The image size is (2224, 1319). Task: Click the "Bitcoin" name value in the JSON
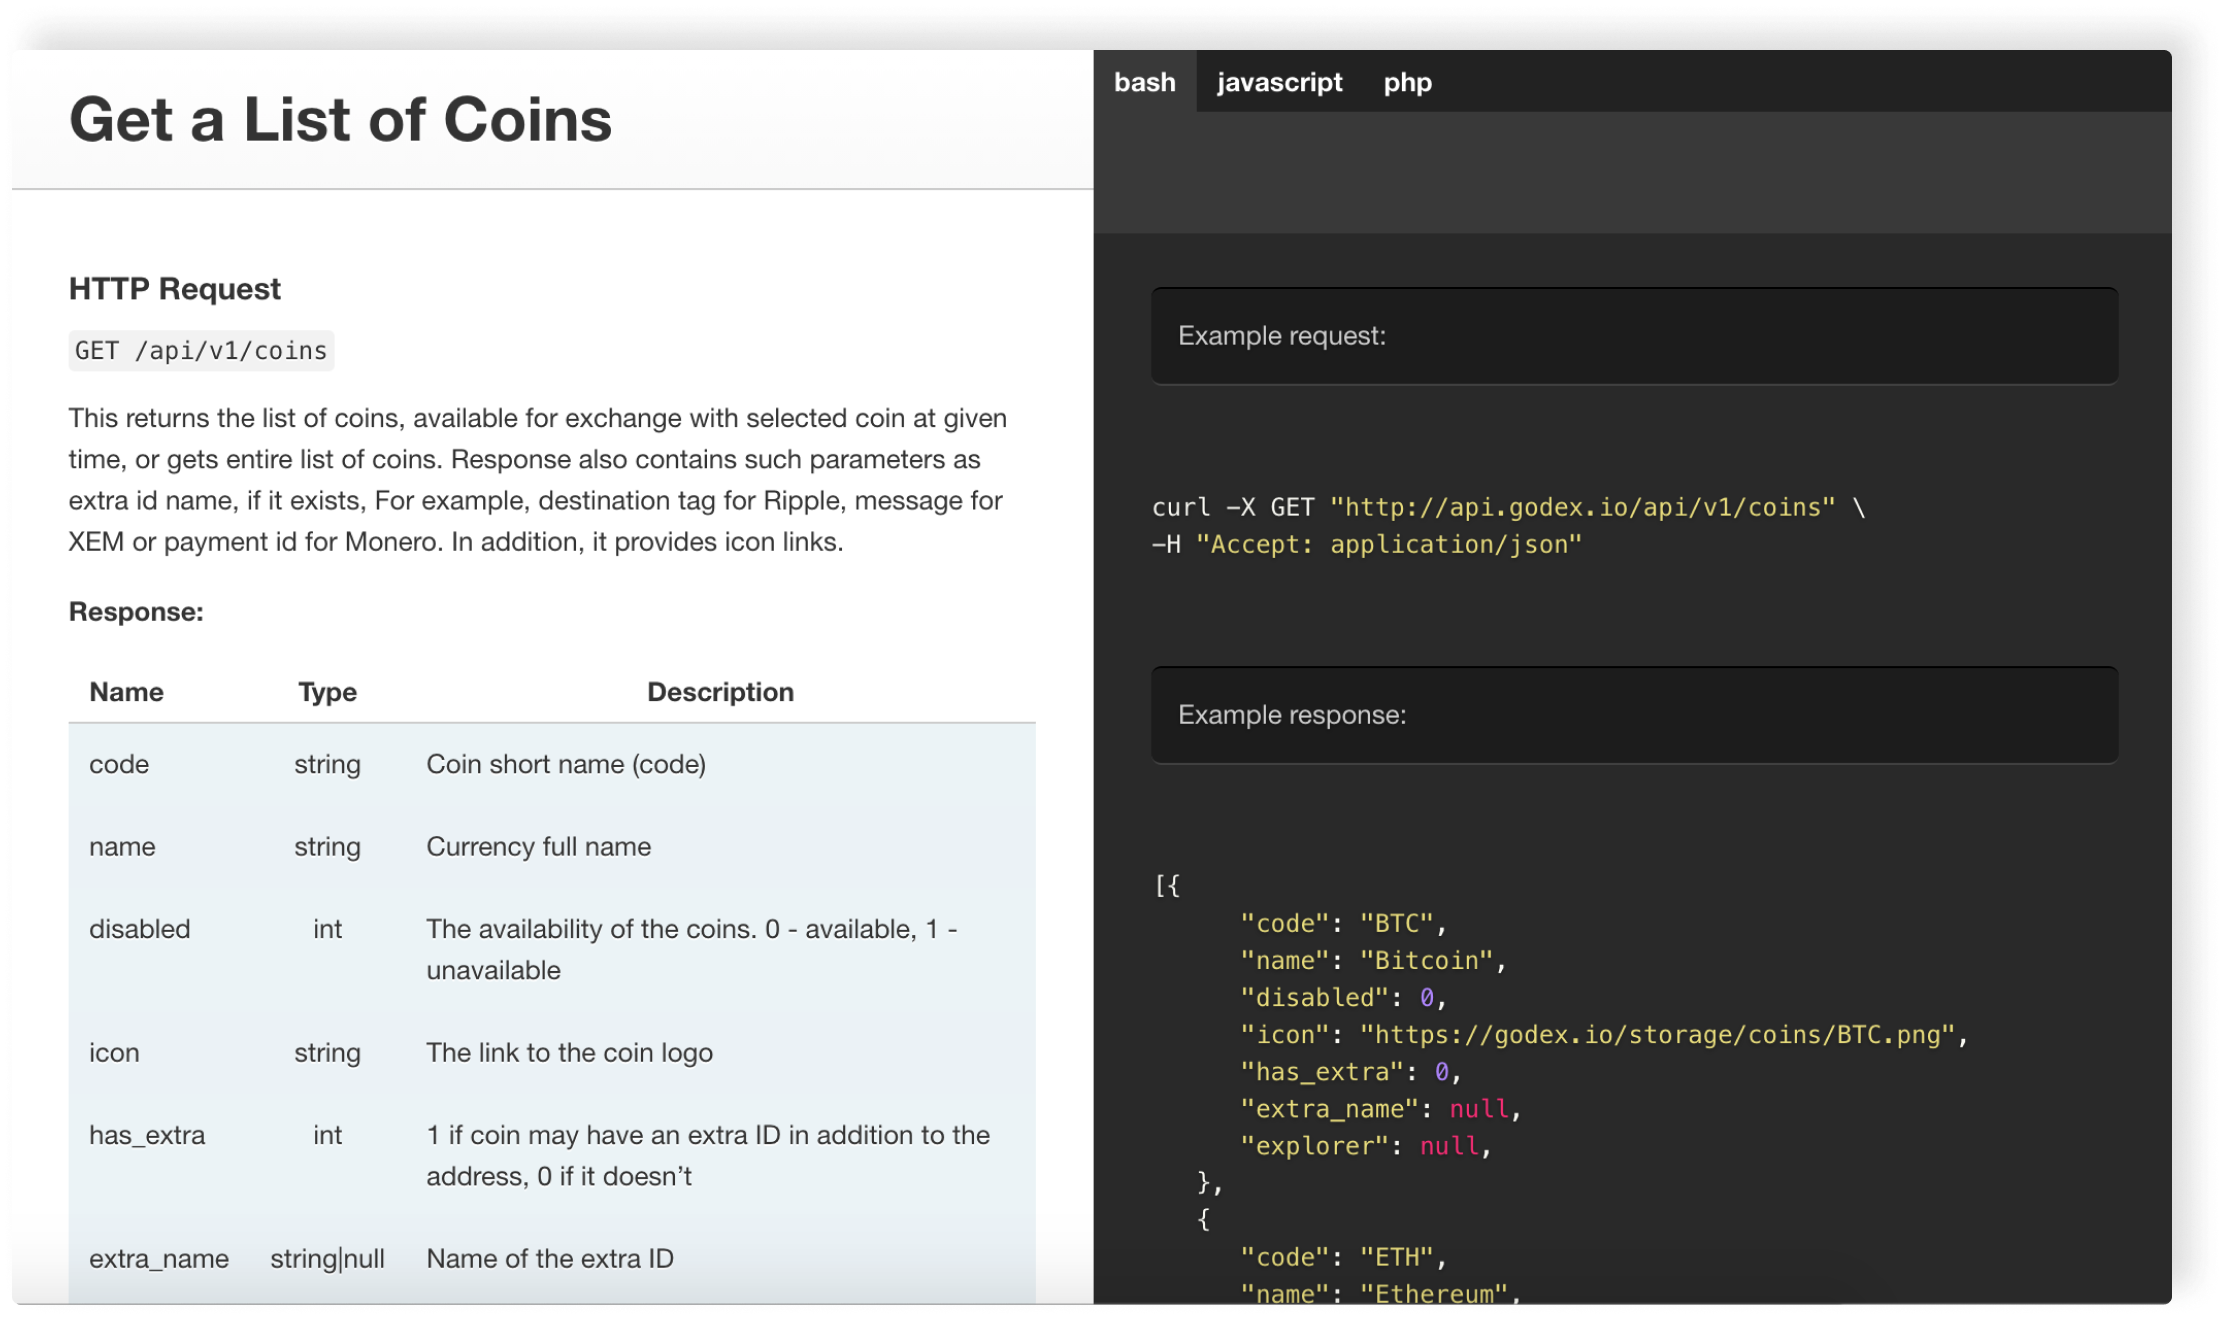coord(1426,960)
